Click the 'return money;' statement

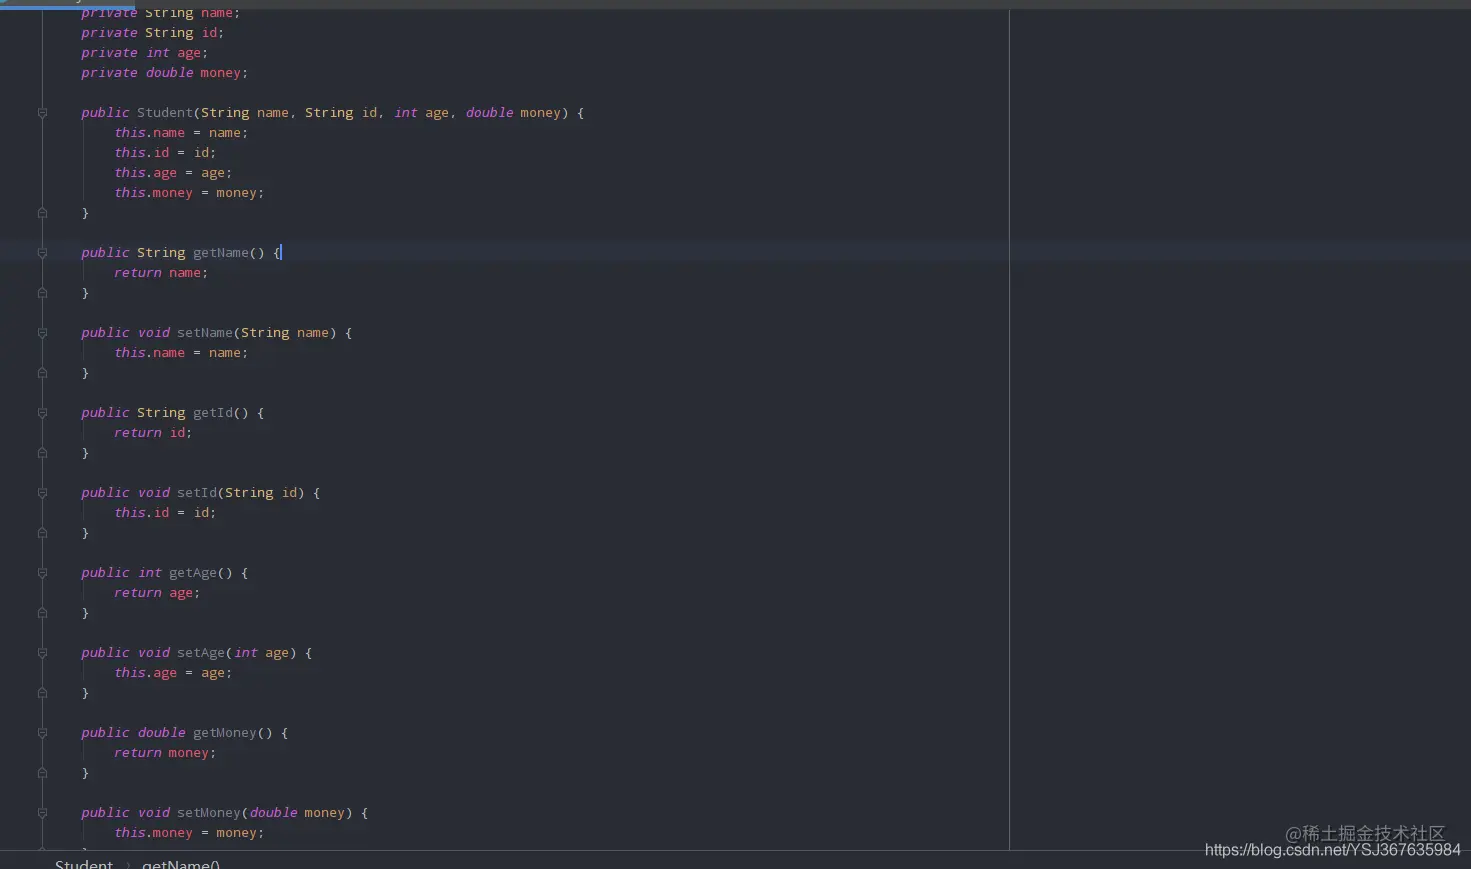tap(165, 753)
